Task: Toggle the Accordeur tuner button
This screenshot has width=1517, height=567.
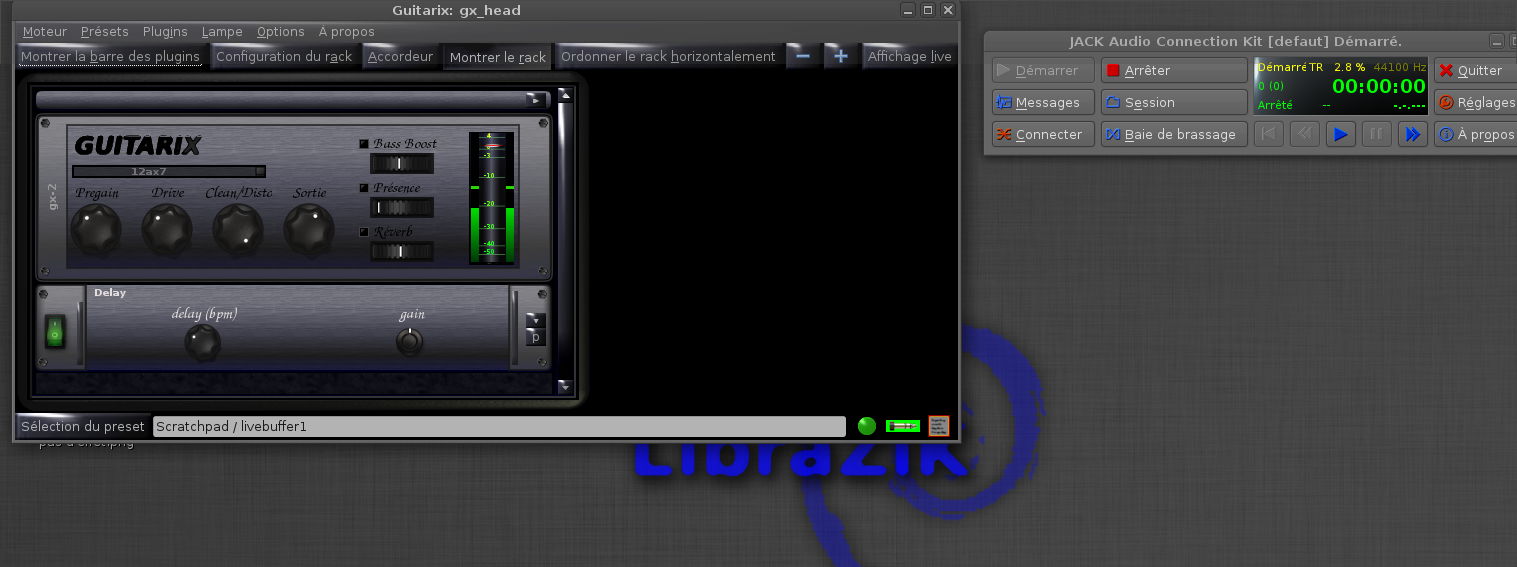Action: click(400, 56)
